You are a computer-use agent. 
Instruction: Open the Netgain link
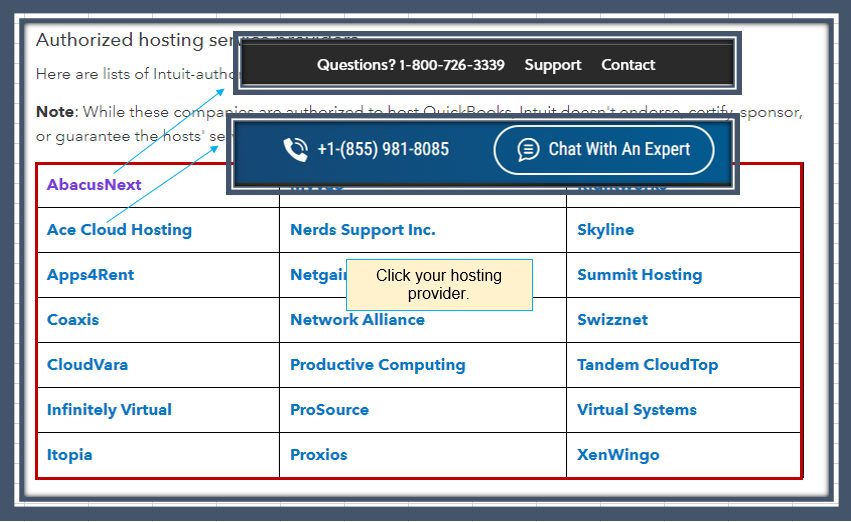[x=318, y=275]
